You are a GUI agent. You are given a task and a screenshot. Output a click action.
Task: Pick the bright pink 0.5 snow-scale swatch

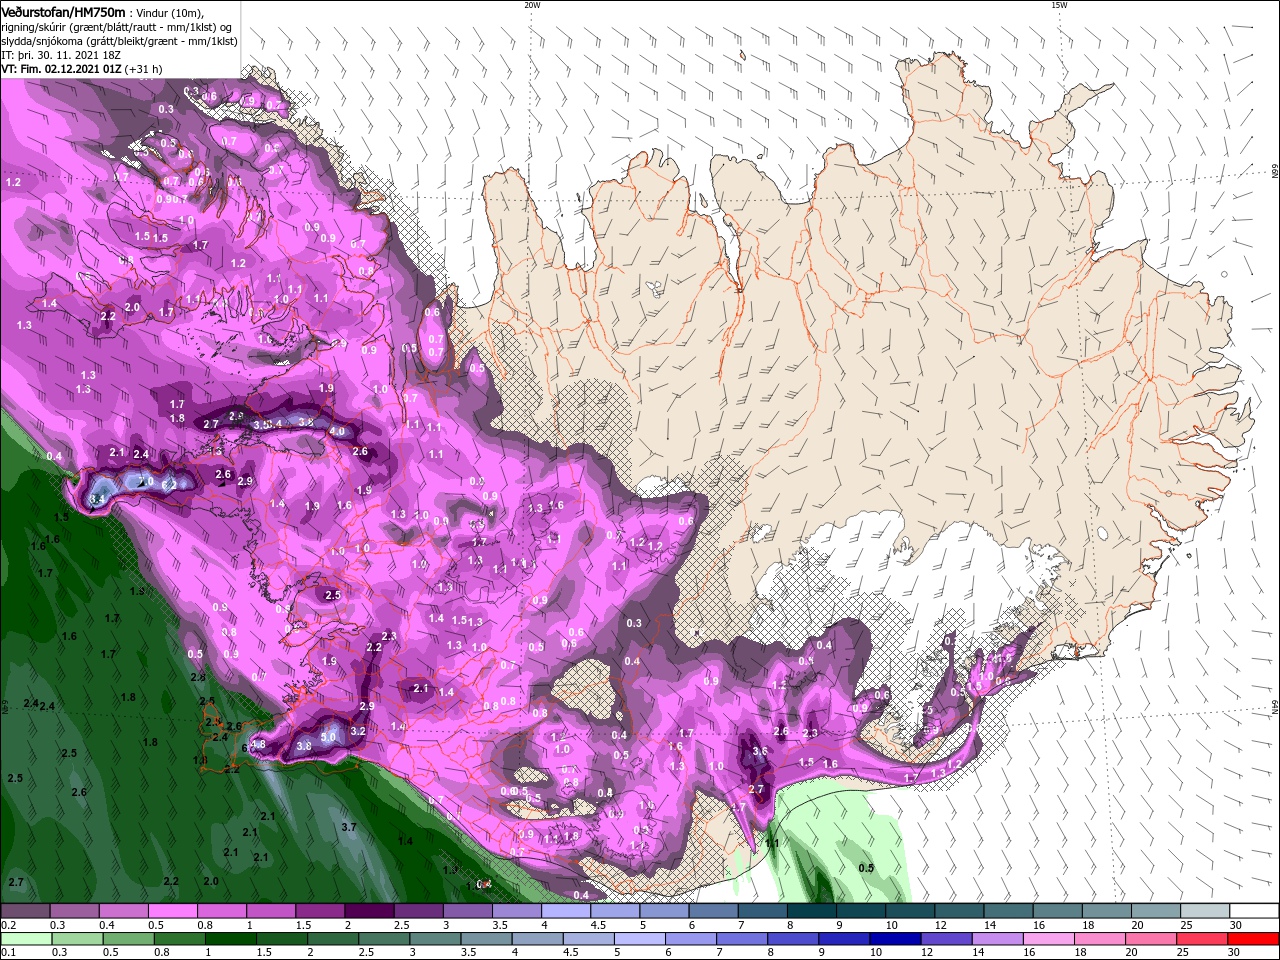[172, 911]
